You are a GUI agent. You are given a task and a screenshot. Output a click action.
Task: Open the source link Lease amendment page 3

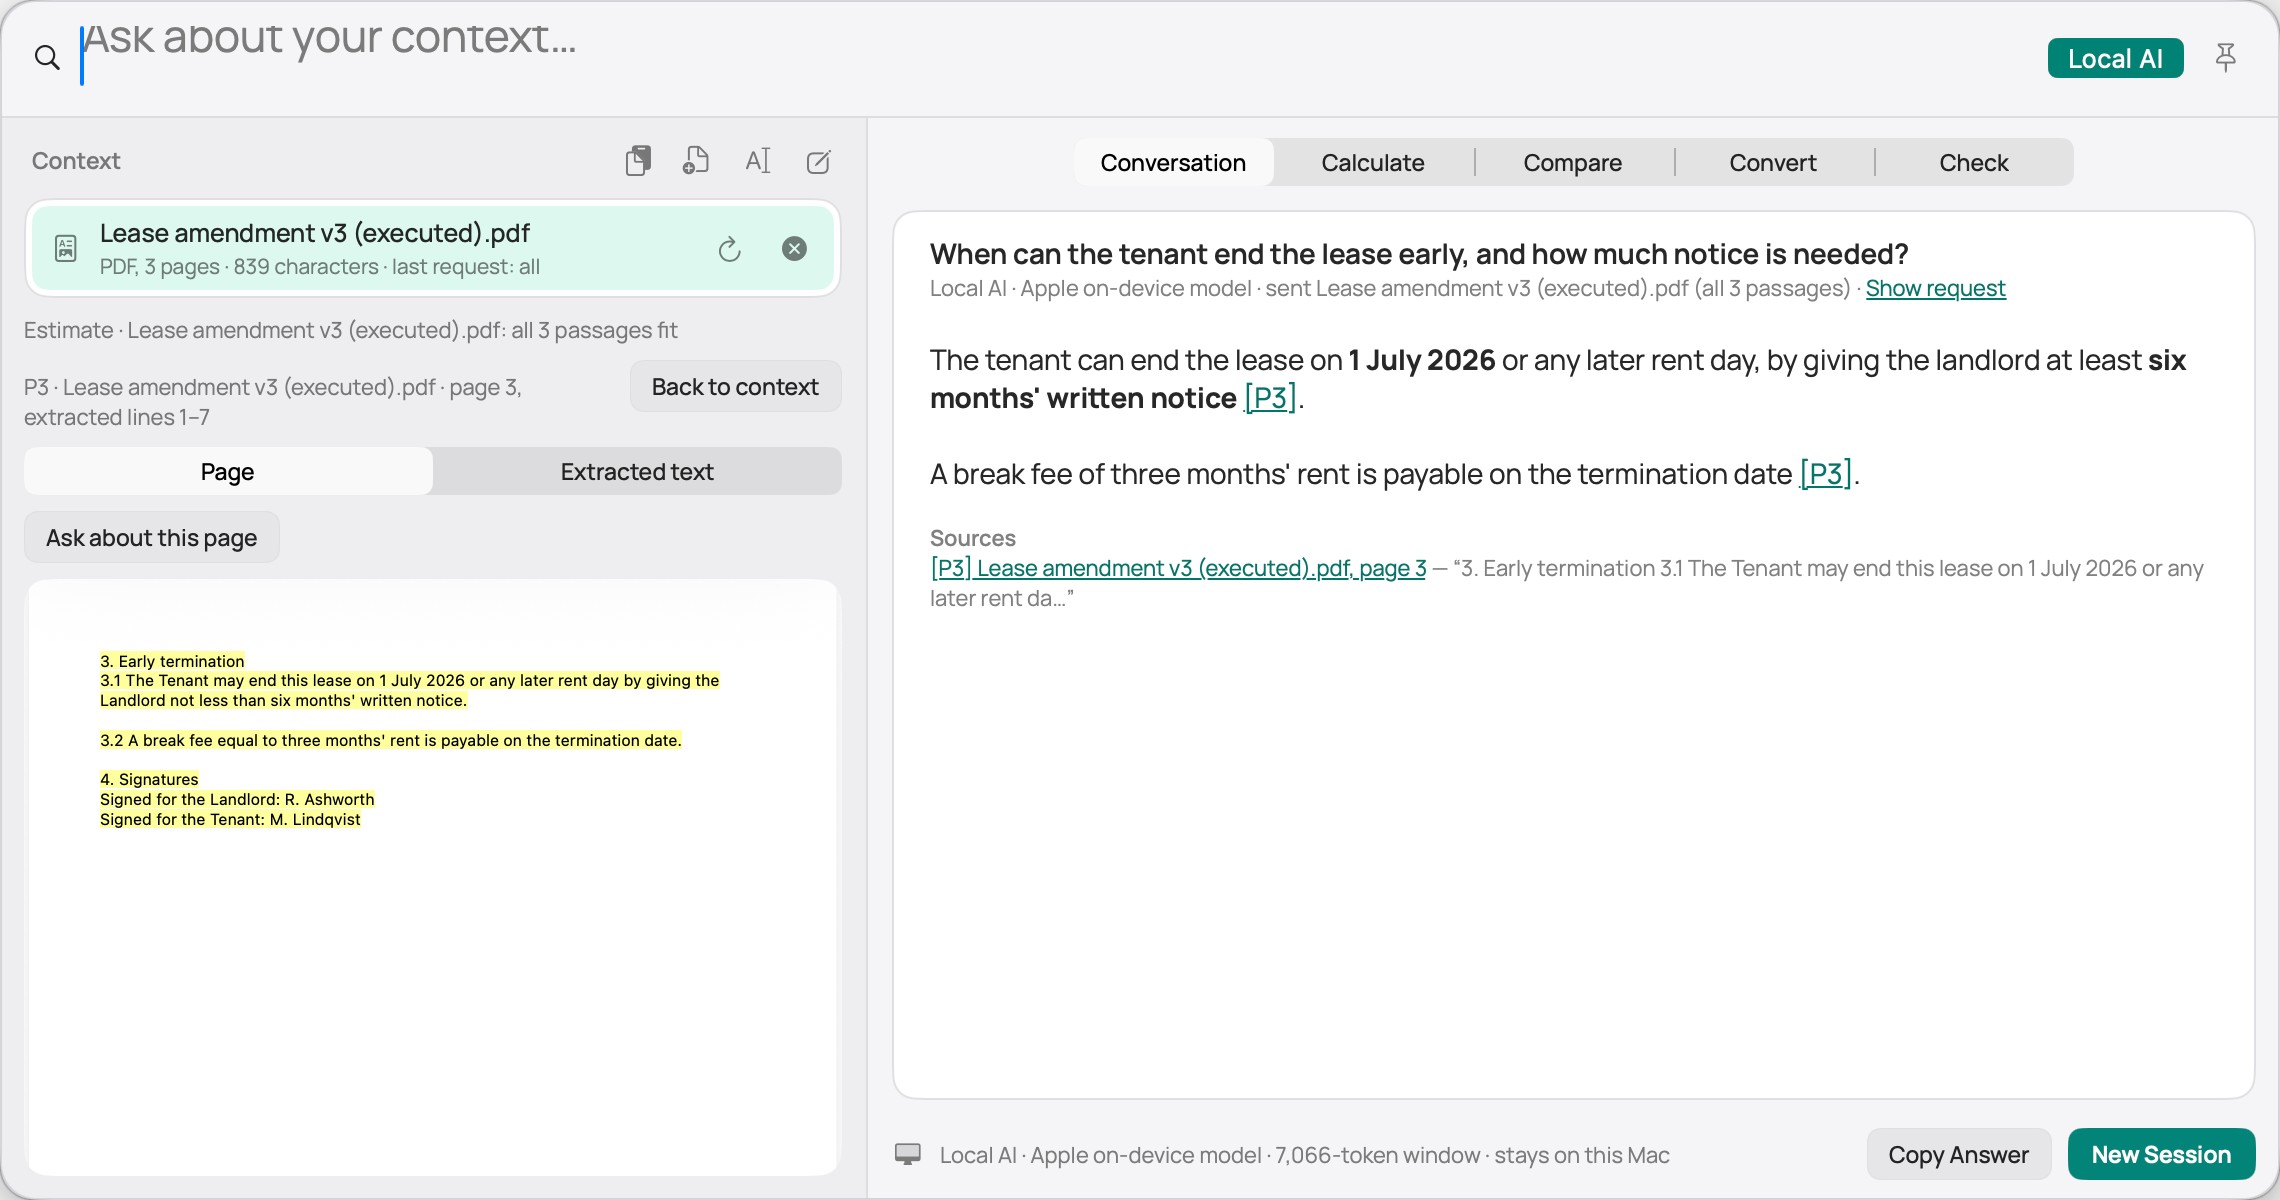[1178, 568]
